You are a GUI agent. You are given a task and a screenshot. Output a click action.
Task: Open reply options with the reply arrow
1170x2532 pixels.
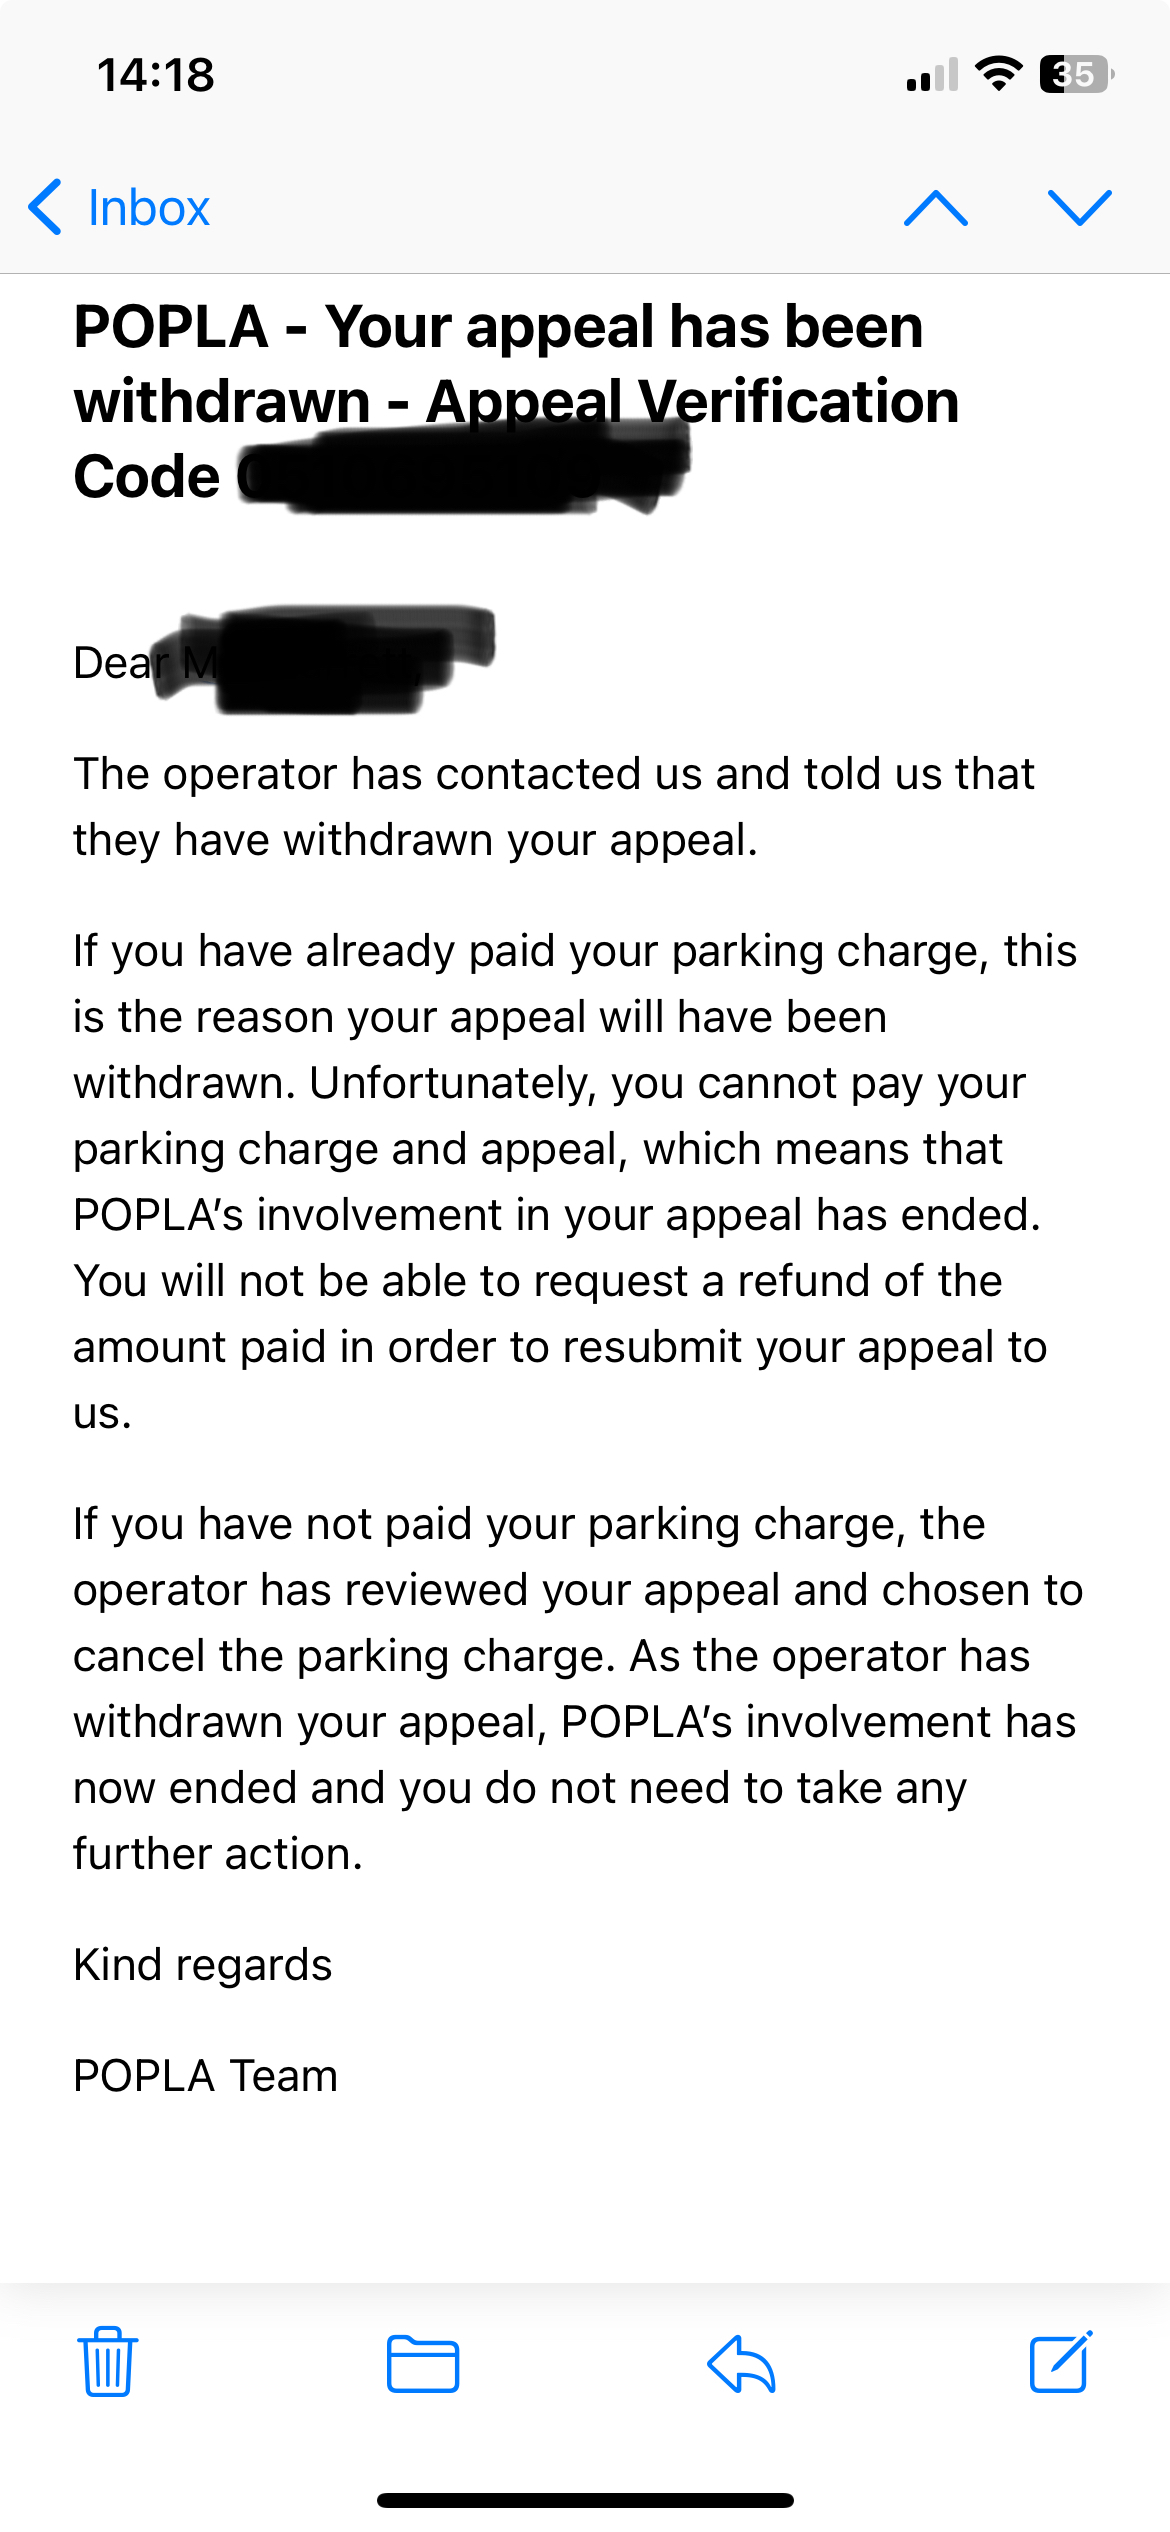pos(741,2364)
